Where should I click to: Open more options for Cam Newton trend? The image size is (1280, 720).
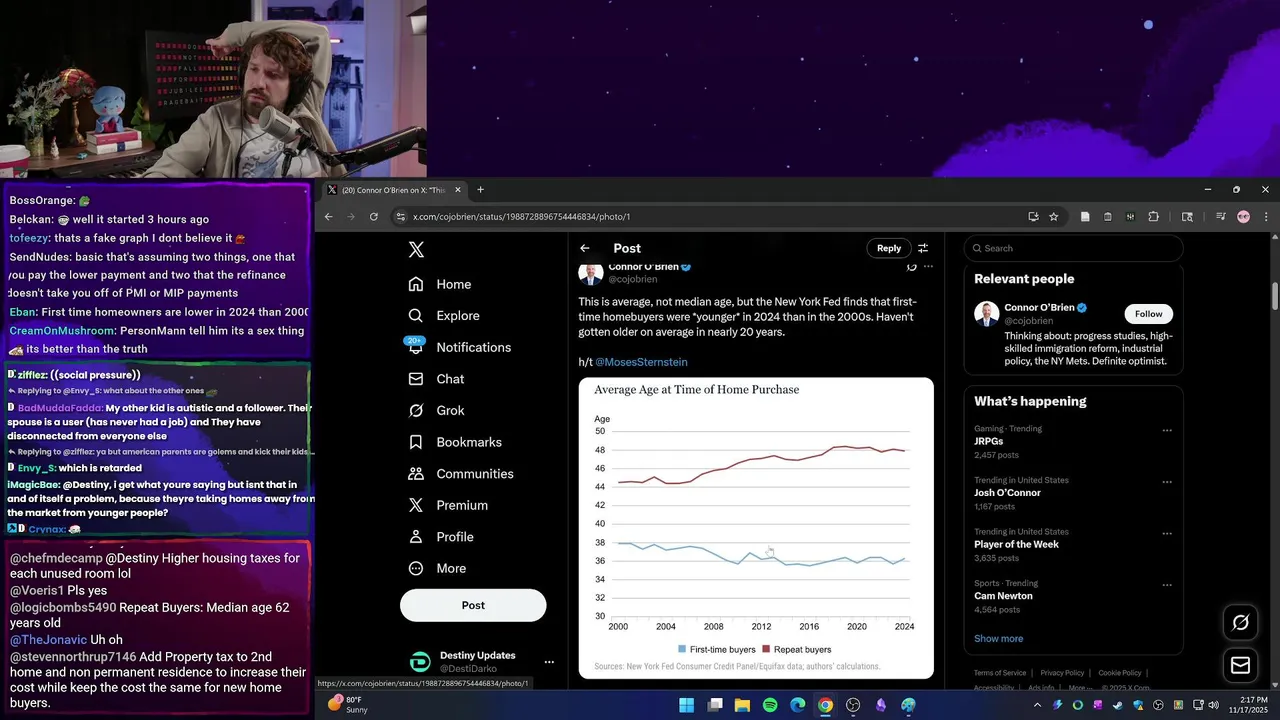click(1166, 586)
